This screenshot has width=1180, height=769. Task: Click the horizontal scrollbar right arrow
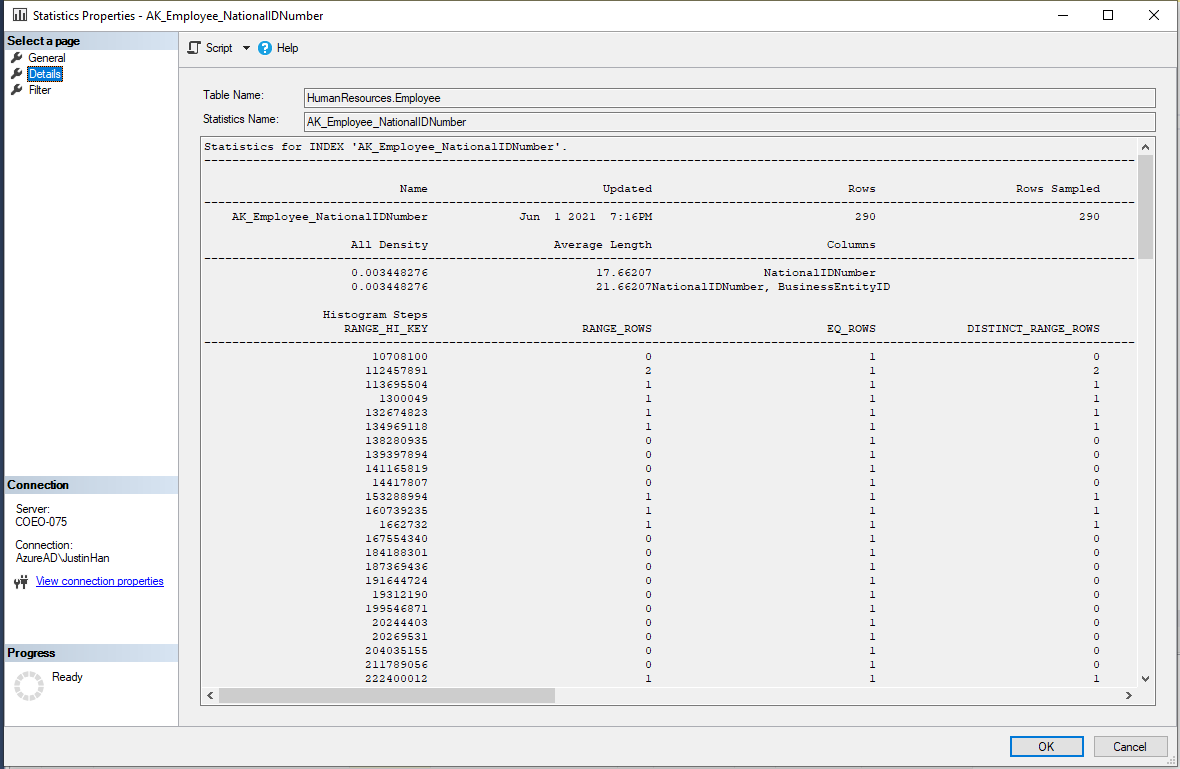point(1129,695)
